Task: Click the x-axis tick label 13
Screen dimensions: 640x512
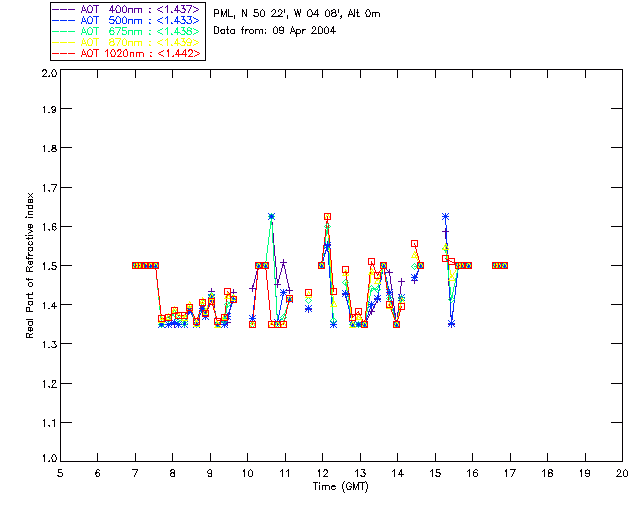Action: (360, 473)
